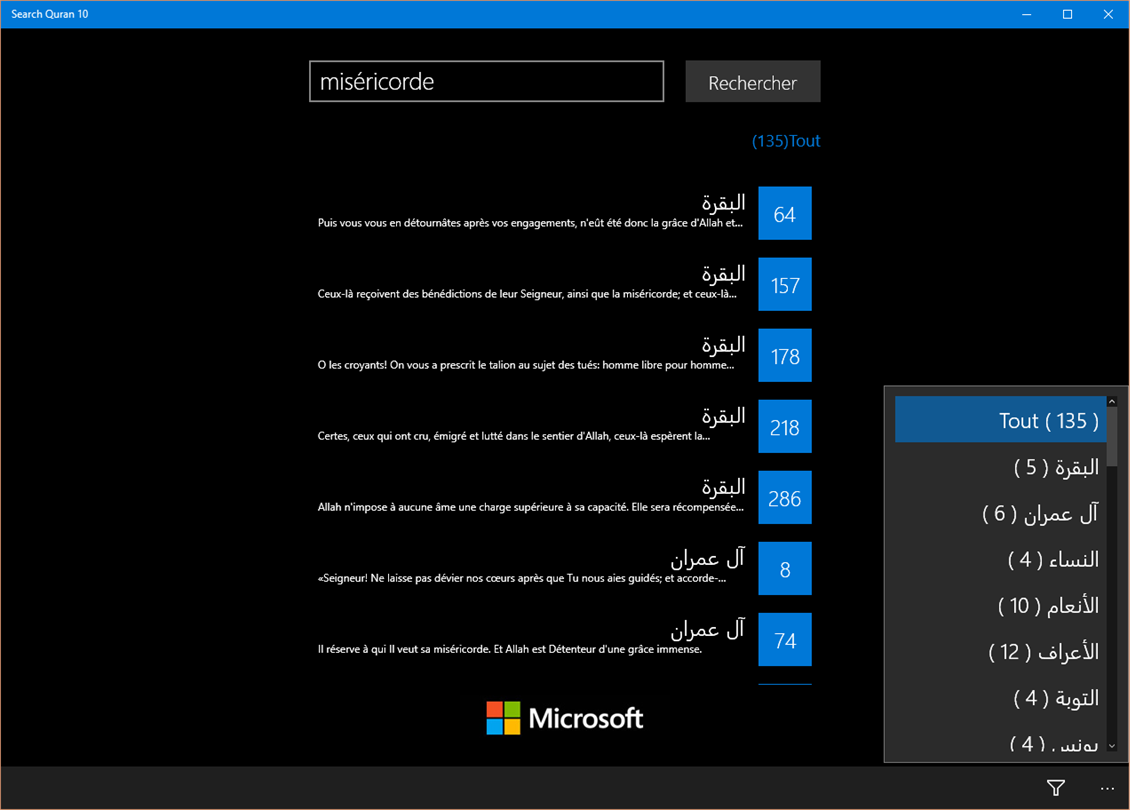This screenshot has width=1130, height=810.
Task: Click the (135)Tout filter link
Action: click(786, 141)
